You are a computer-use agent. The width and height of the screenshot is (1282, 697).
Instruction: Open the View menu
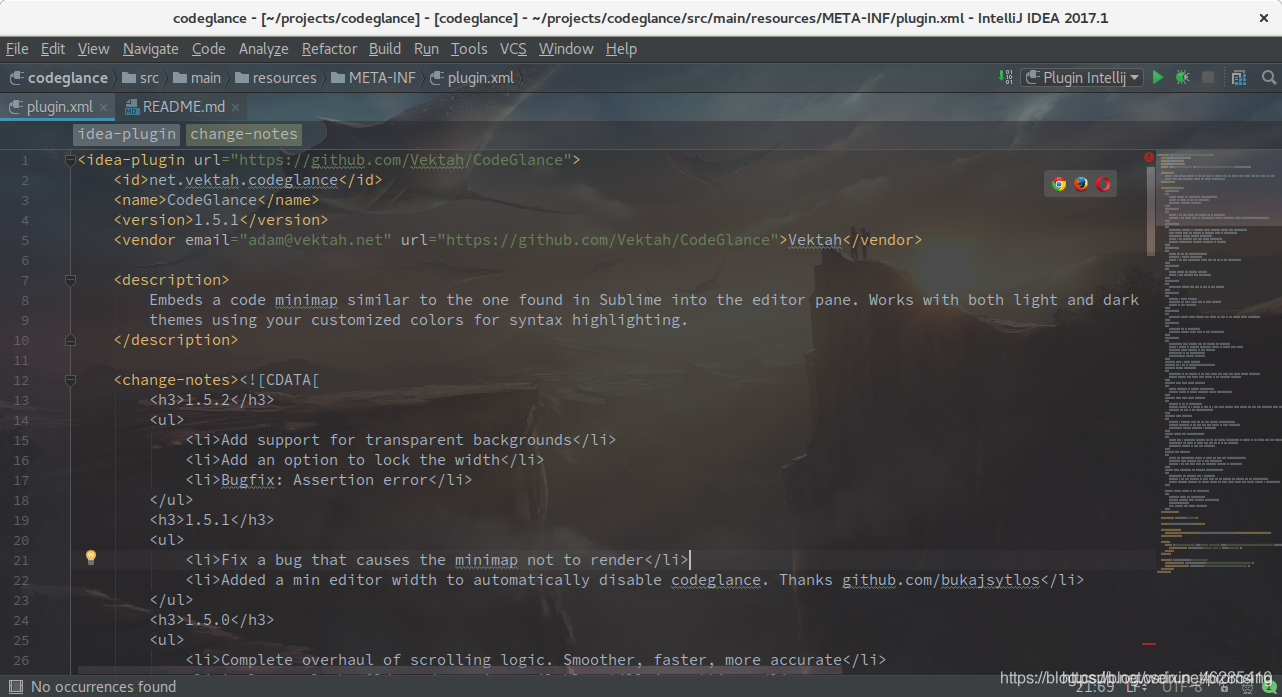point(93,48)
